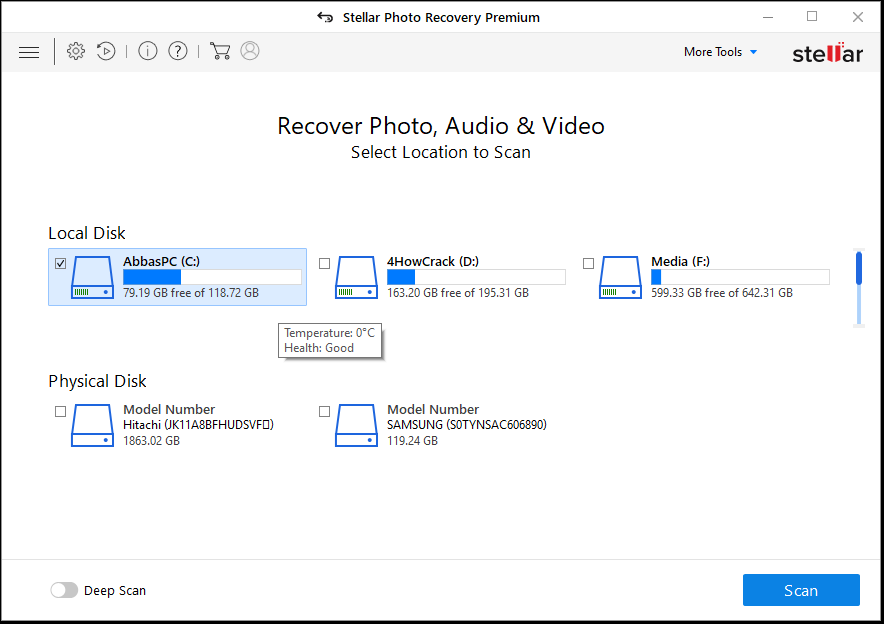Click the Media (F:) usage bar
Image resolution: width=884 pixels, height=624 pixels.
click(x=740, y=277)
